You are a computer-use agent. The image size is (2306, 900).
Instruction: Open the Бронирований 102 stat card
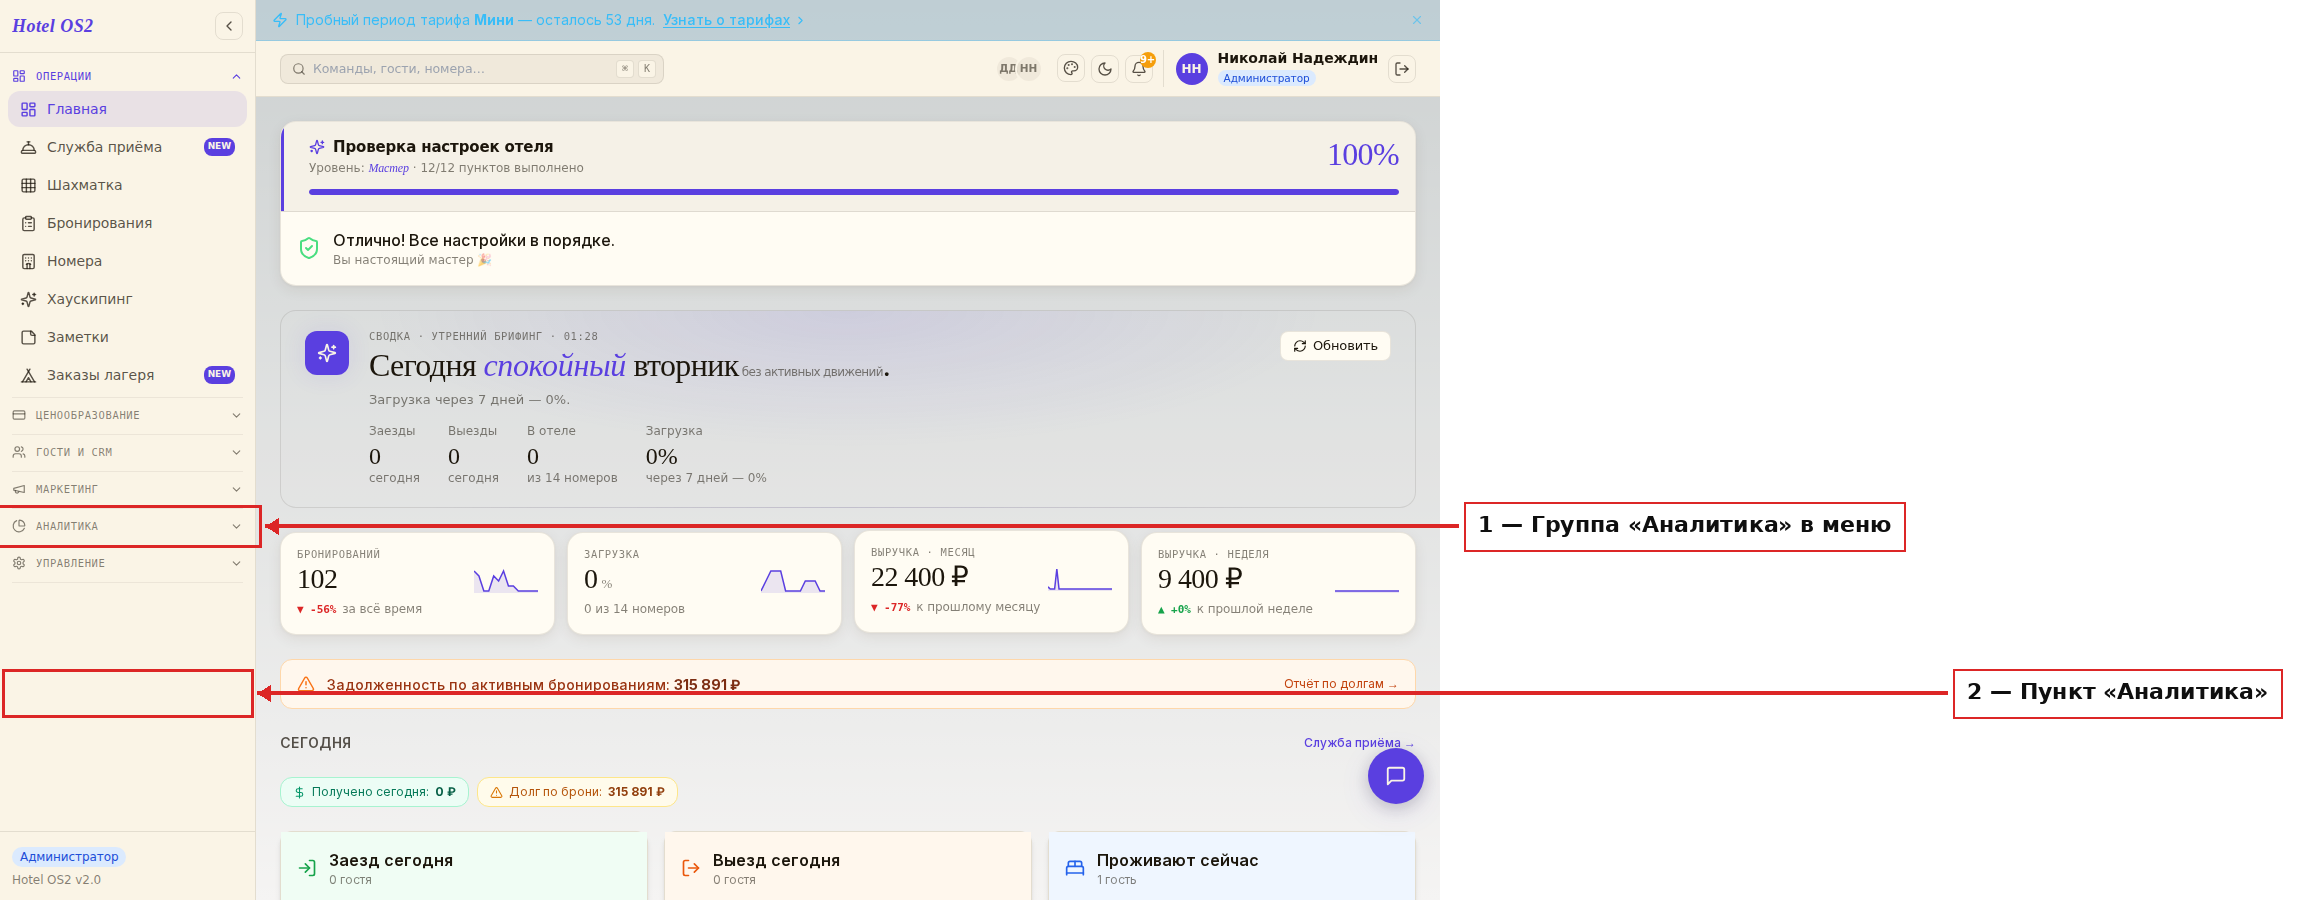(417, 583)
